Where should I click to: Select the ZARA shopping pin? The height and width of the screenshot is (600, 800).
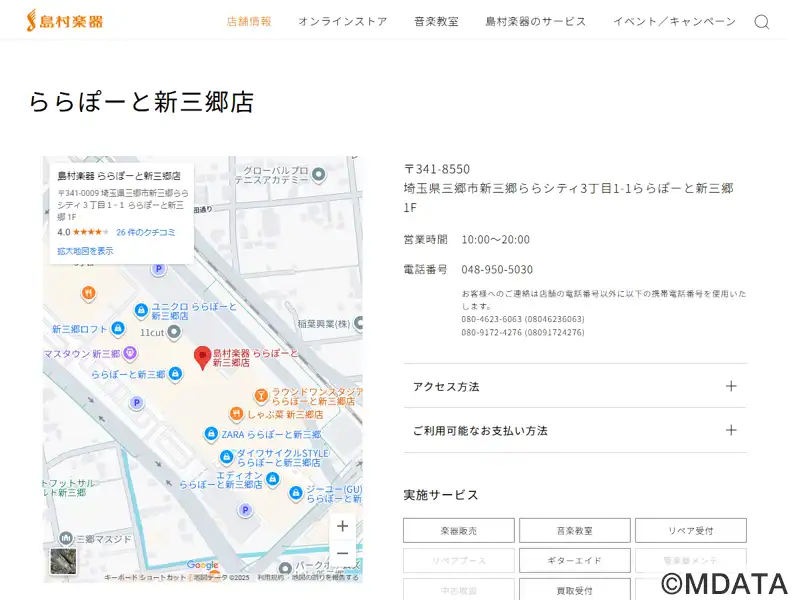(x=211, y=434)
